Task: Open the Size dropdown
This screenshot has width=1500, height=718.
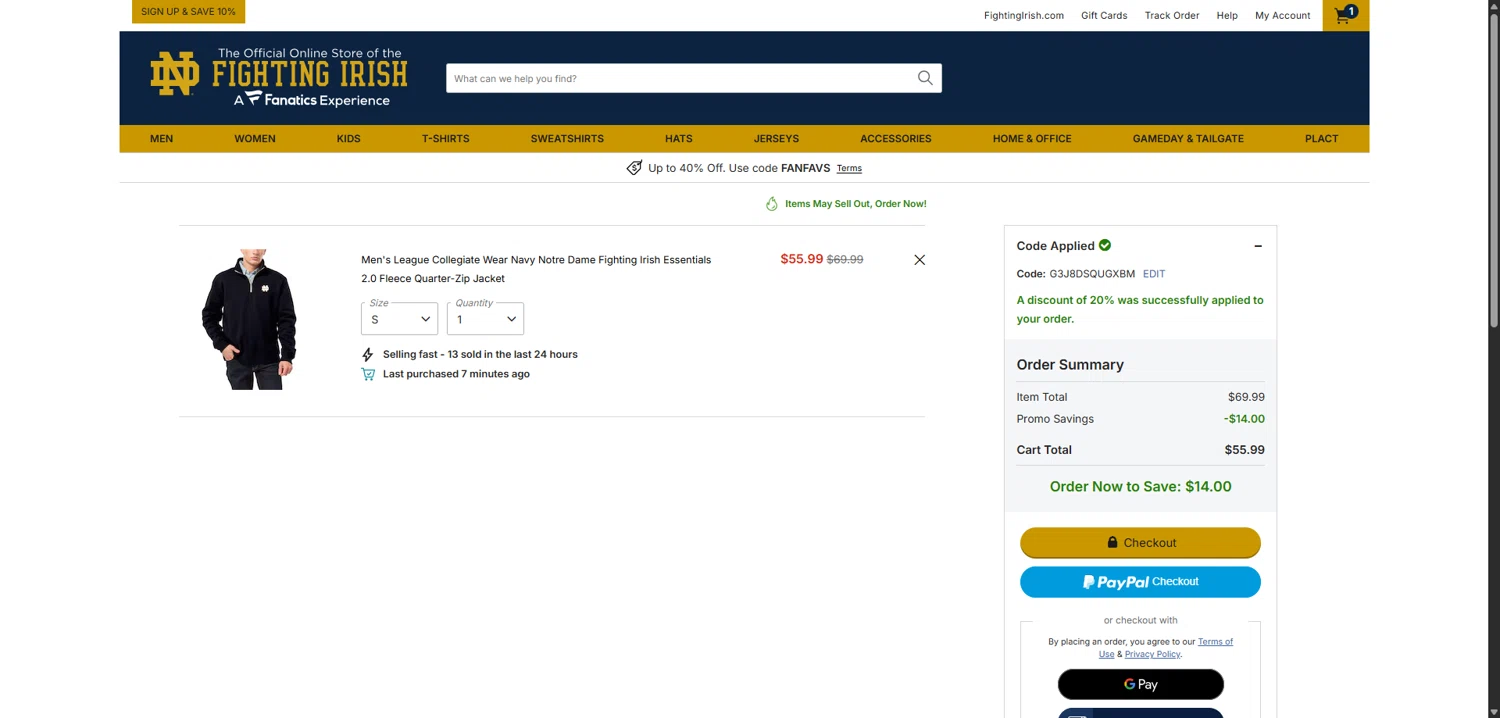Action: [400, 318]
